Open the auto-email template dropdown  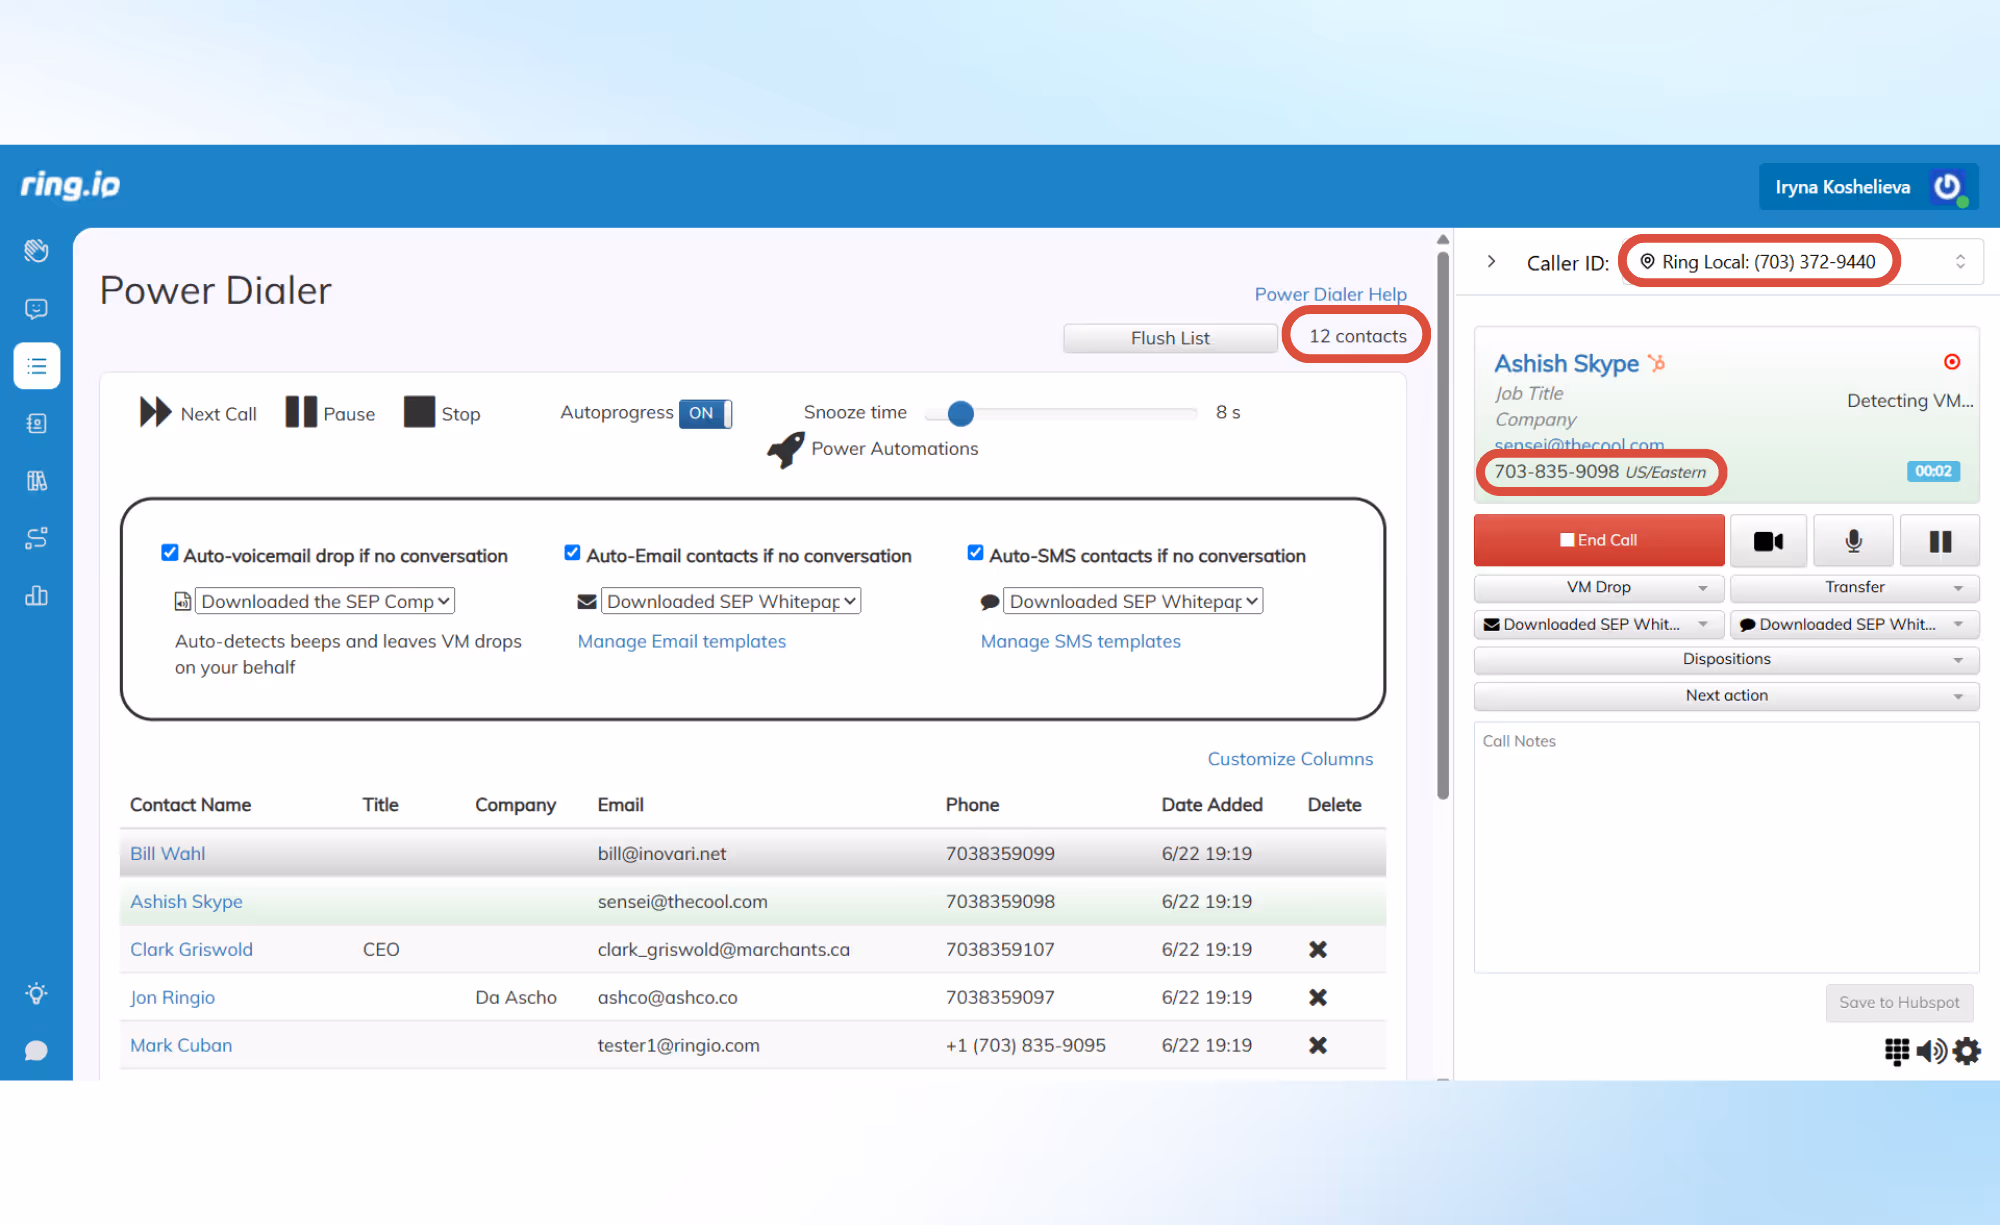731,601
